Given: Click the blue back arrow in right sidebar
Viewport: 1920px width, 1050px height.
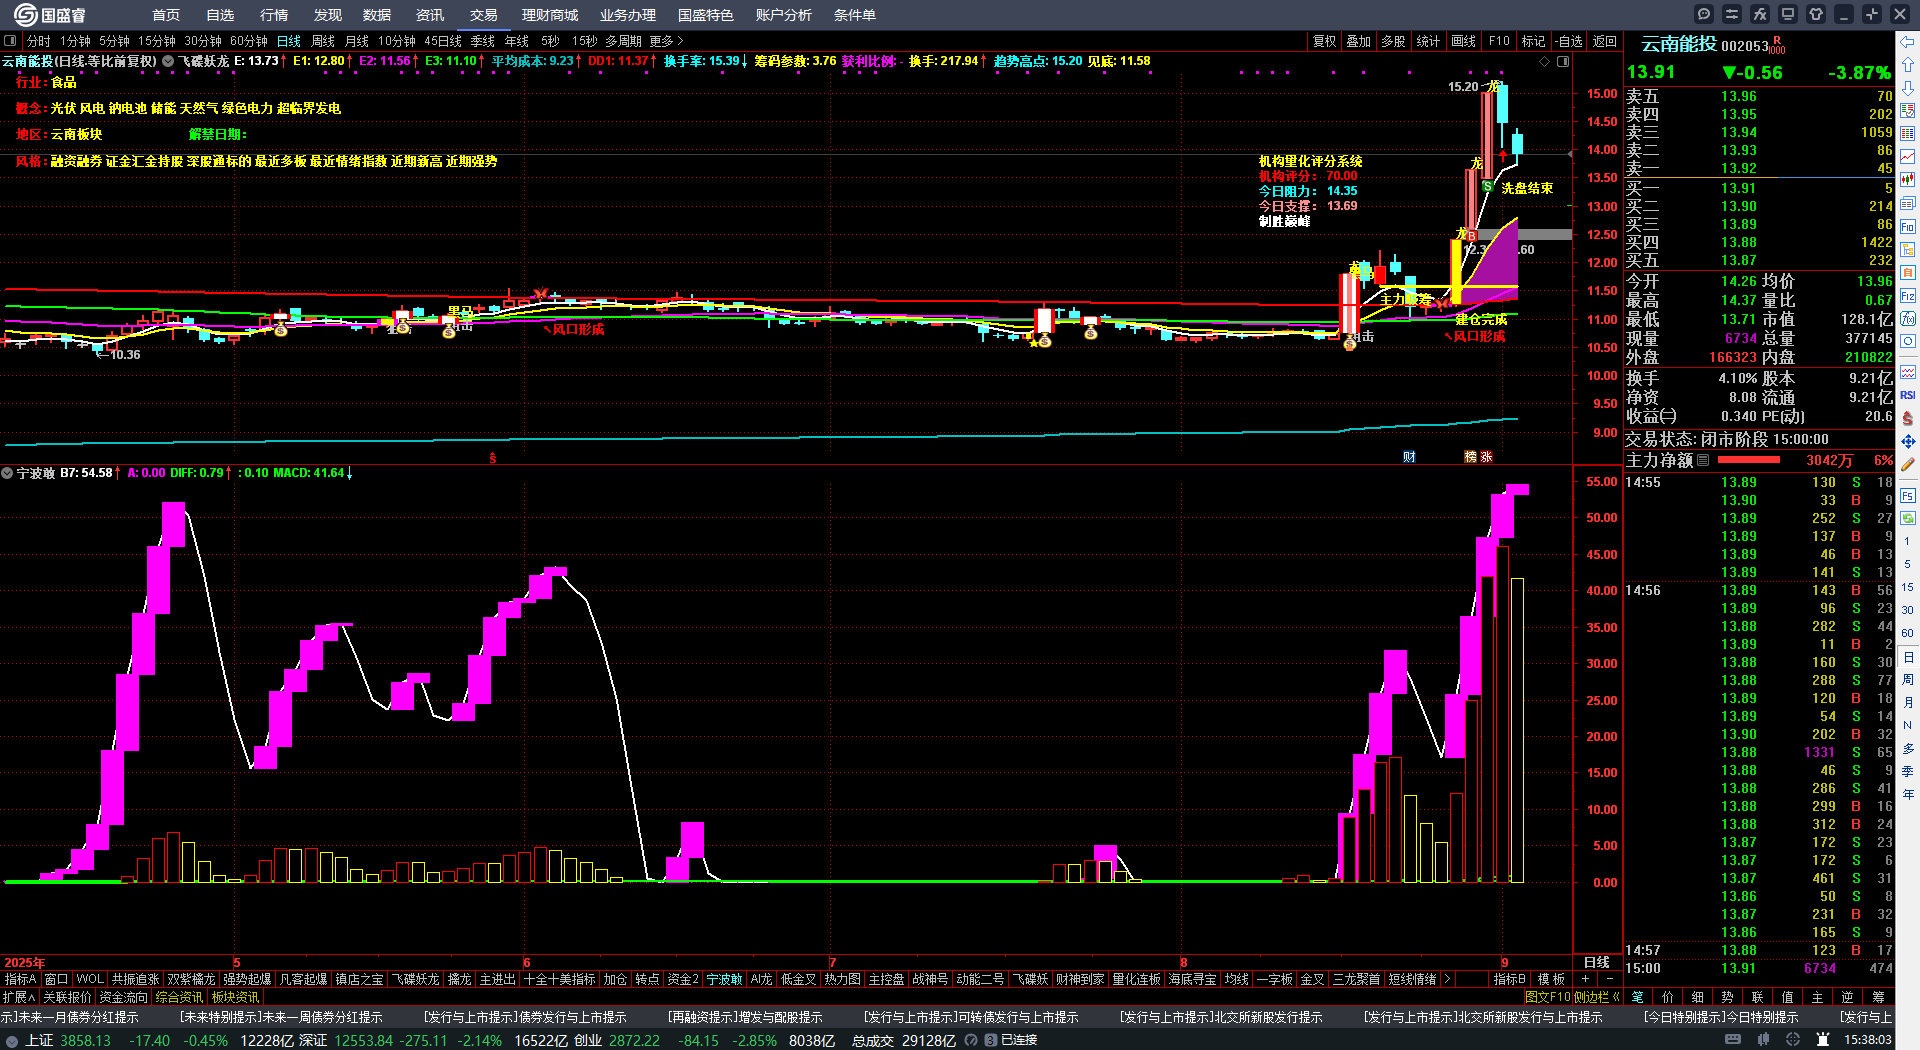Looking at the screenshot, I should click(1908, 42).
